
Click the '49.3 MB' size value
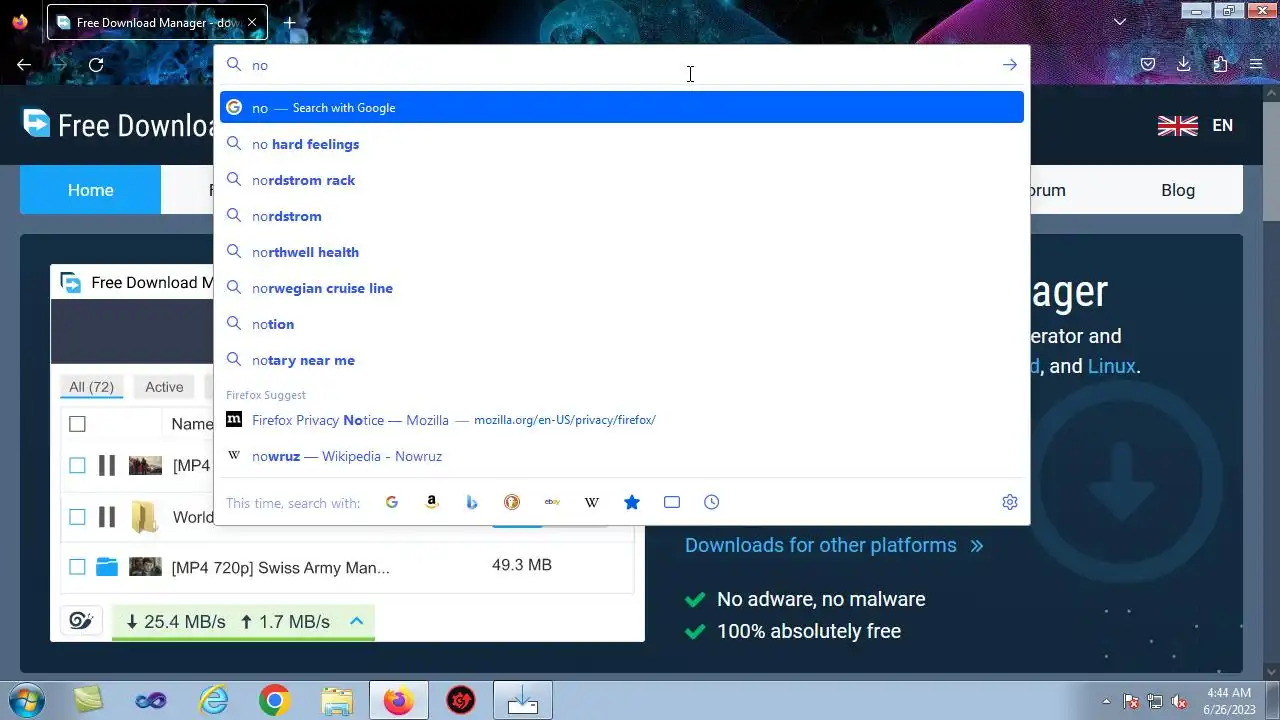(522, 565)
